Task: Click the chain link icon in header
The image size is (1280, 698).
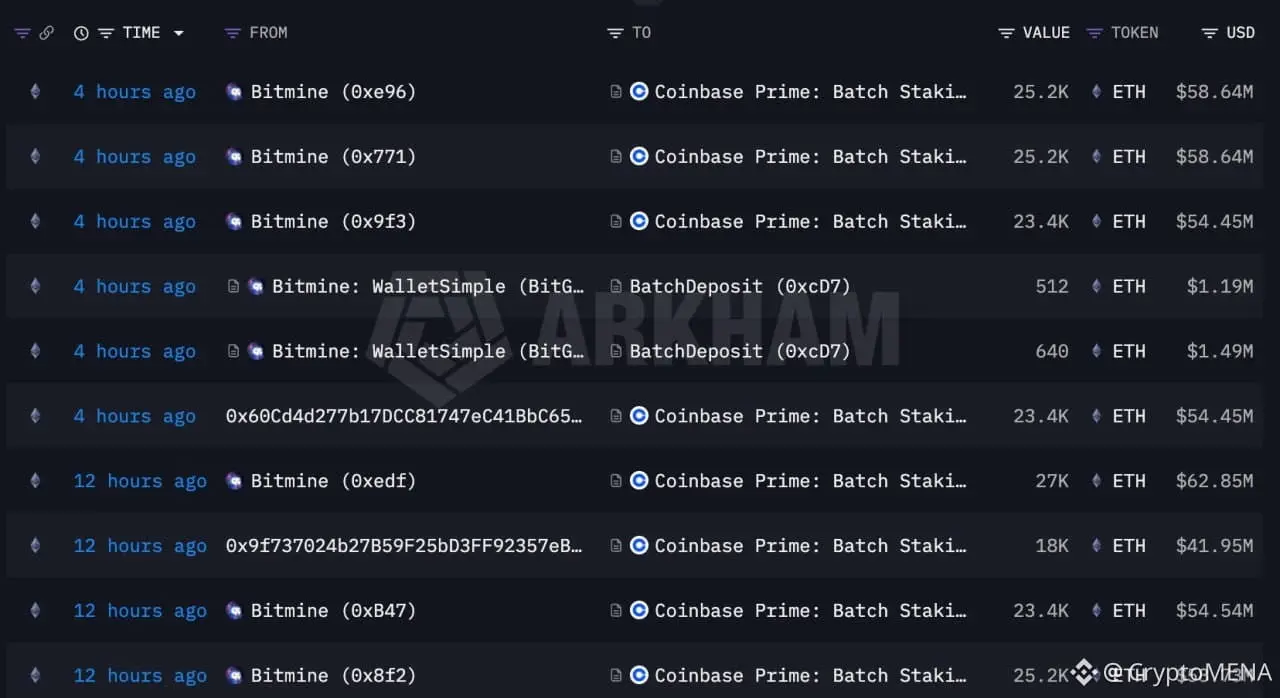Action: tap(46, 33)
